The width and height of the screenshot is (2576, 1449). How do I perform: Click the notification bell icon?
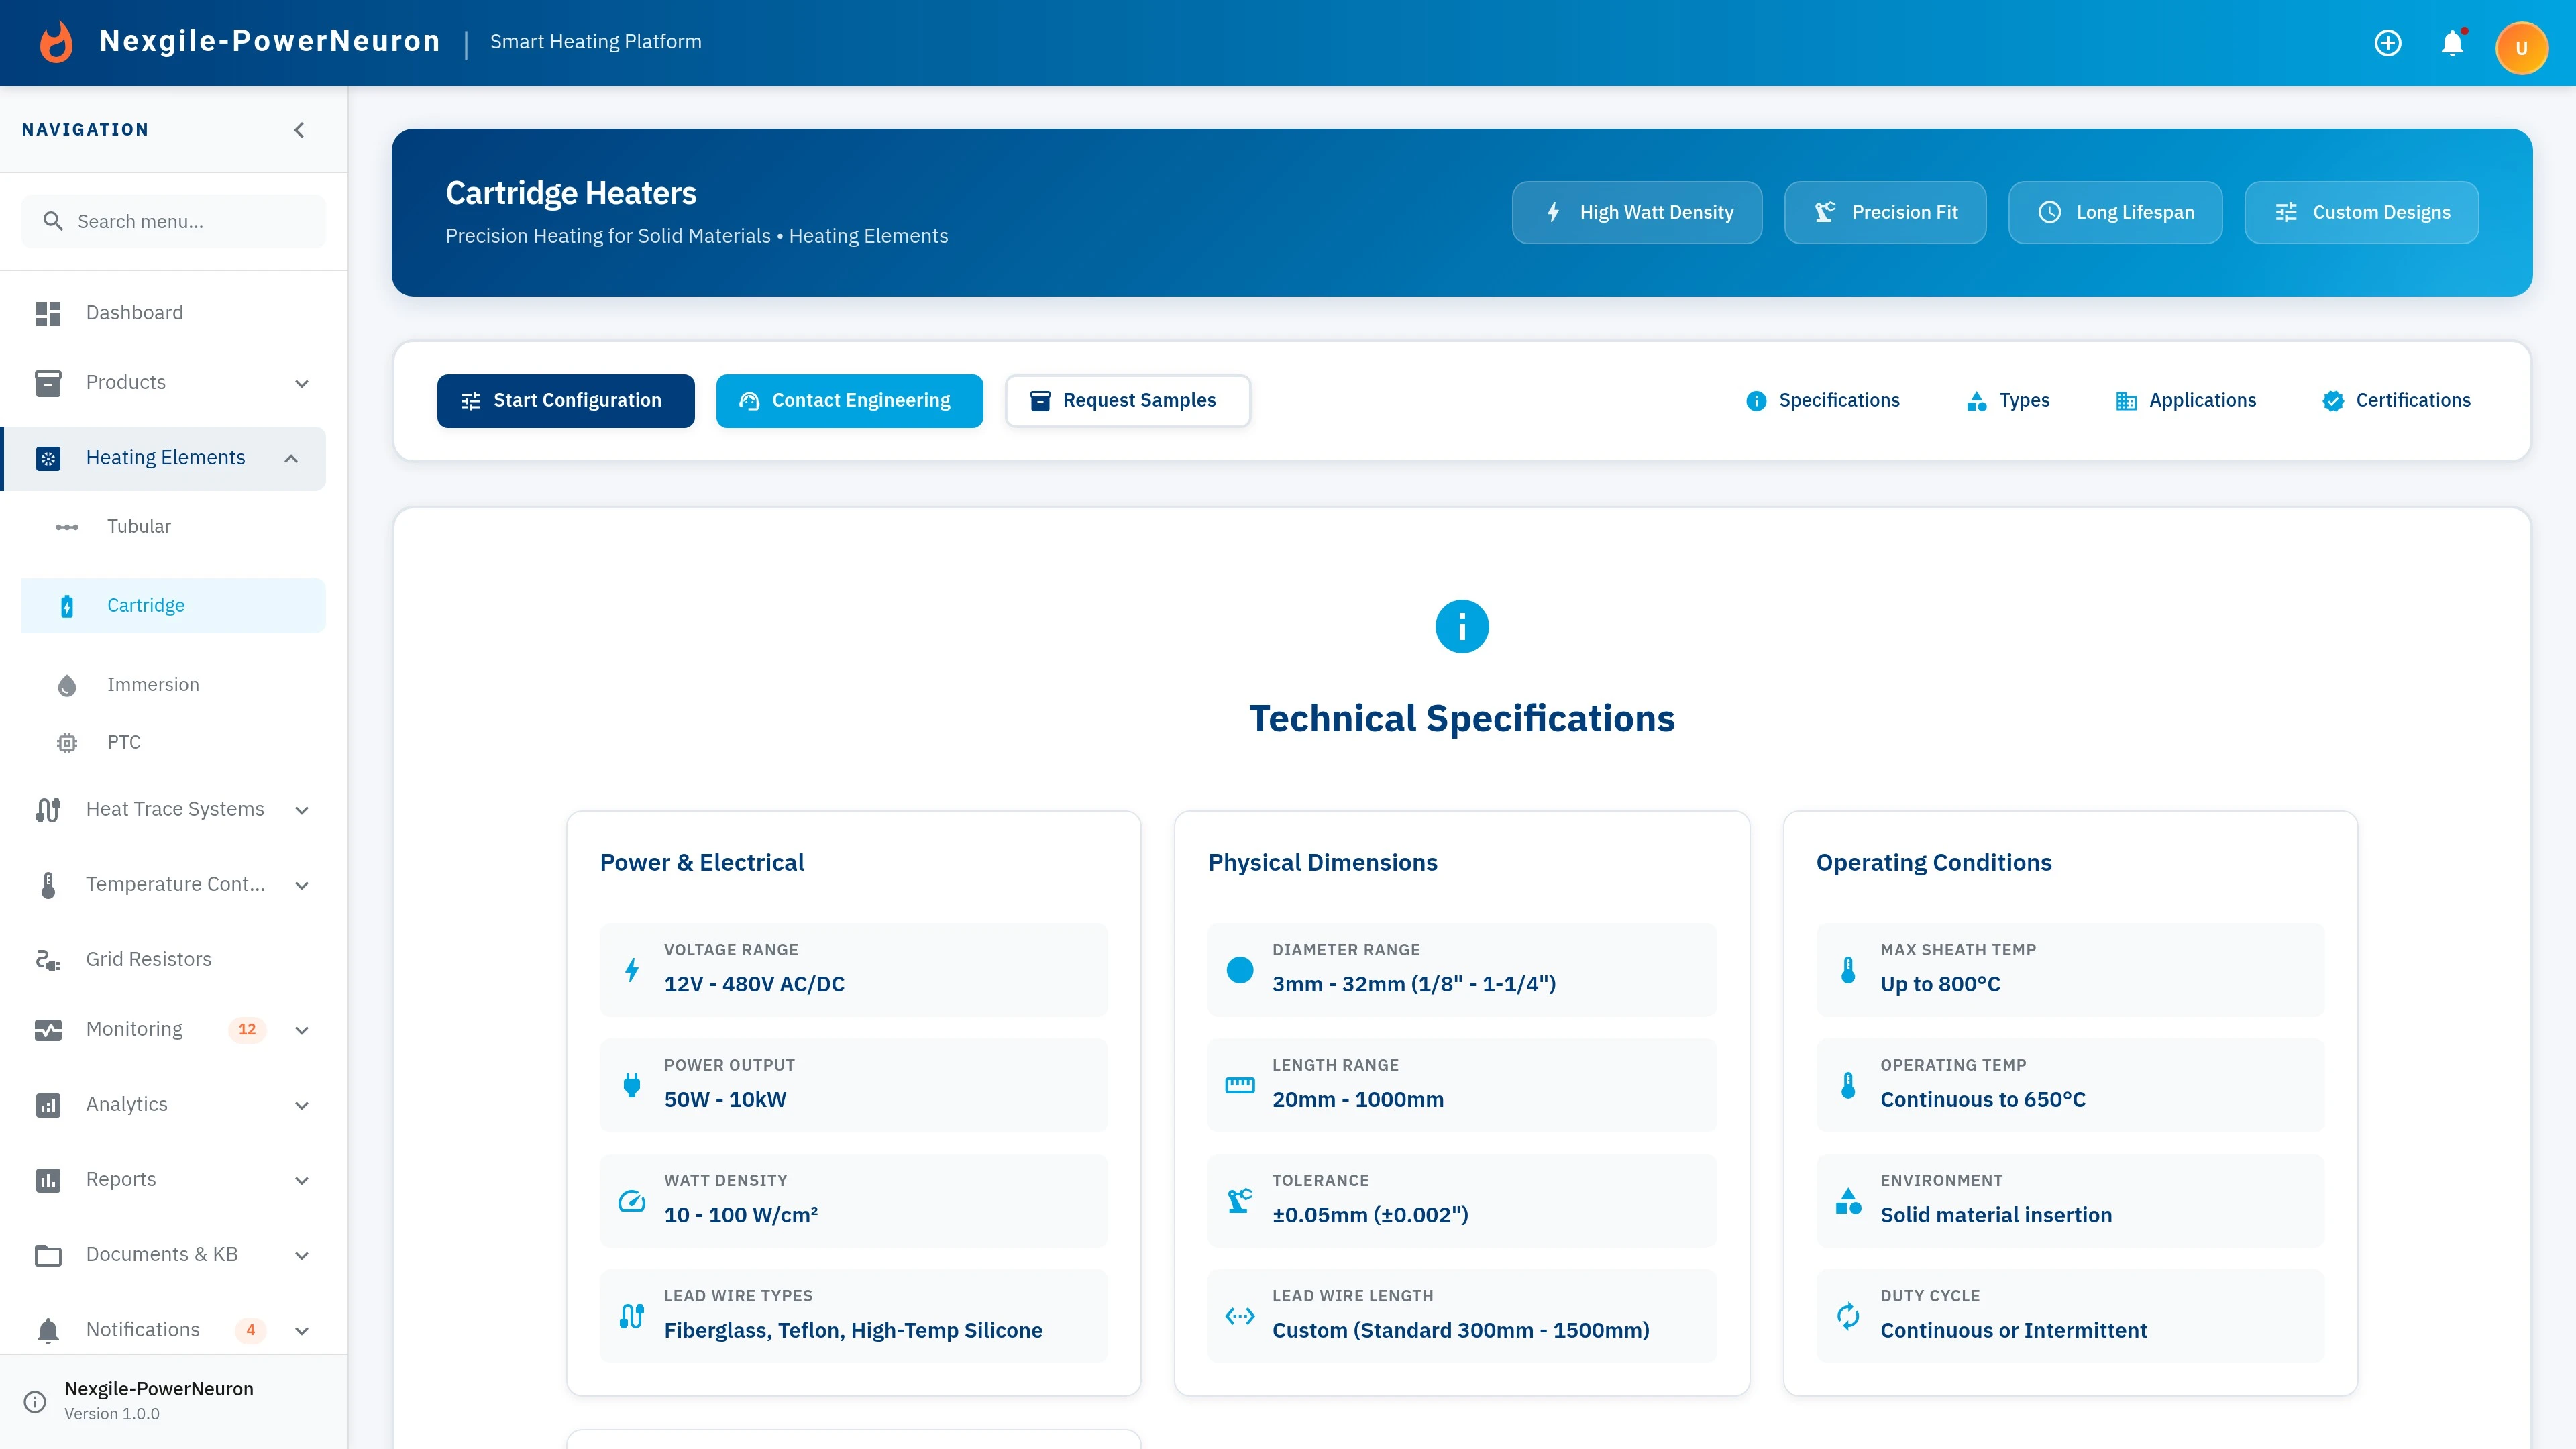point(2452,43)
